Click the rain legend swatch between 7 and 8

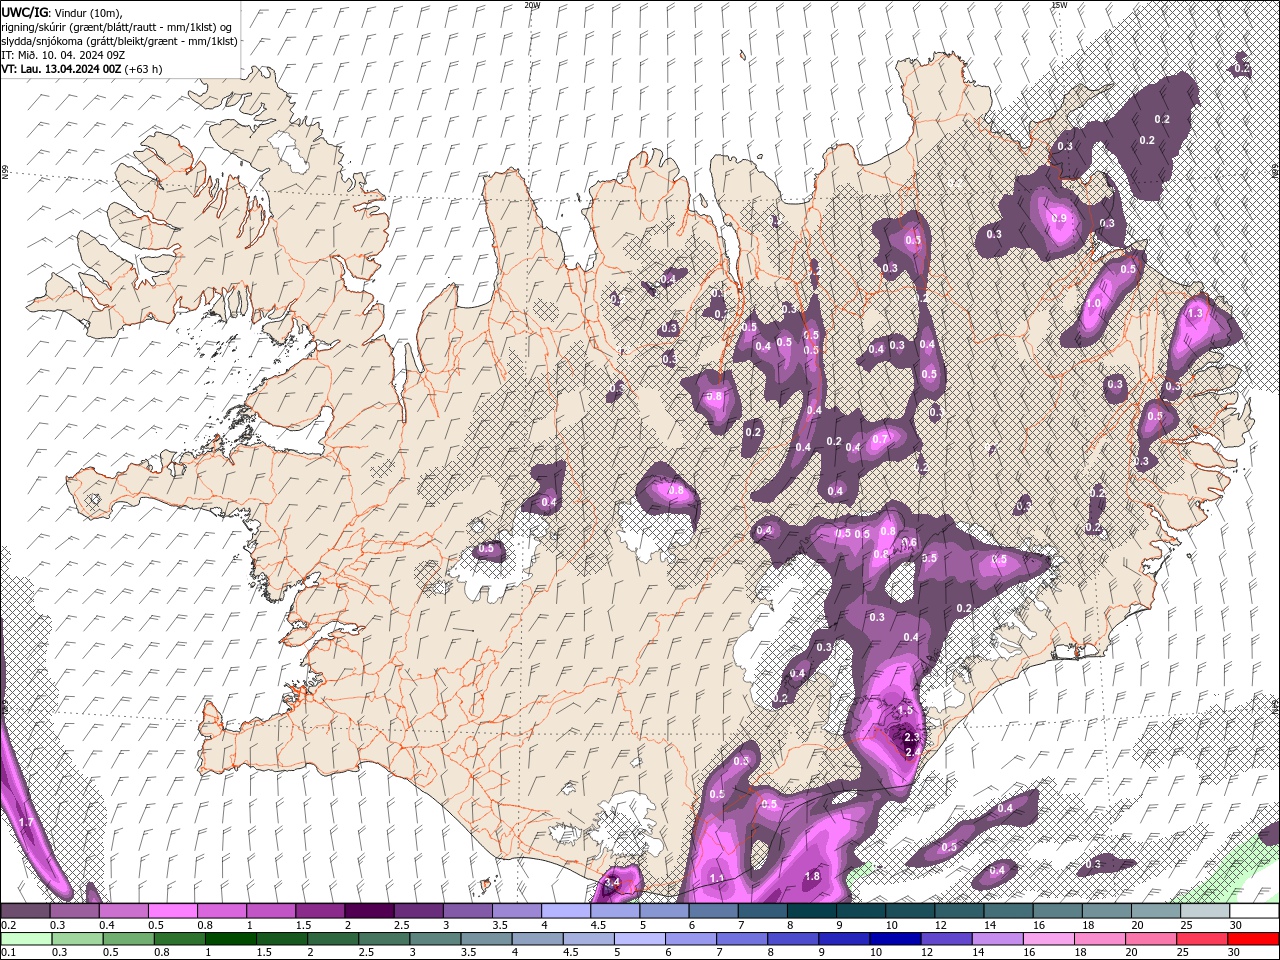pyautogui.click(x=742, y=939)
